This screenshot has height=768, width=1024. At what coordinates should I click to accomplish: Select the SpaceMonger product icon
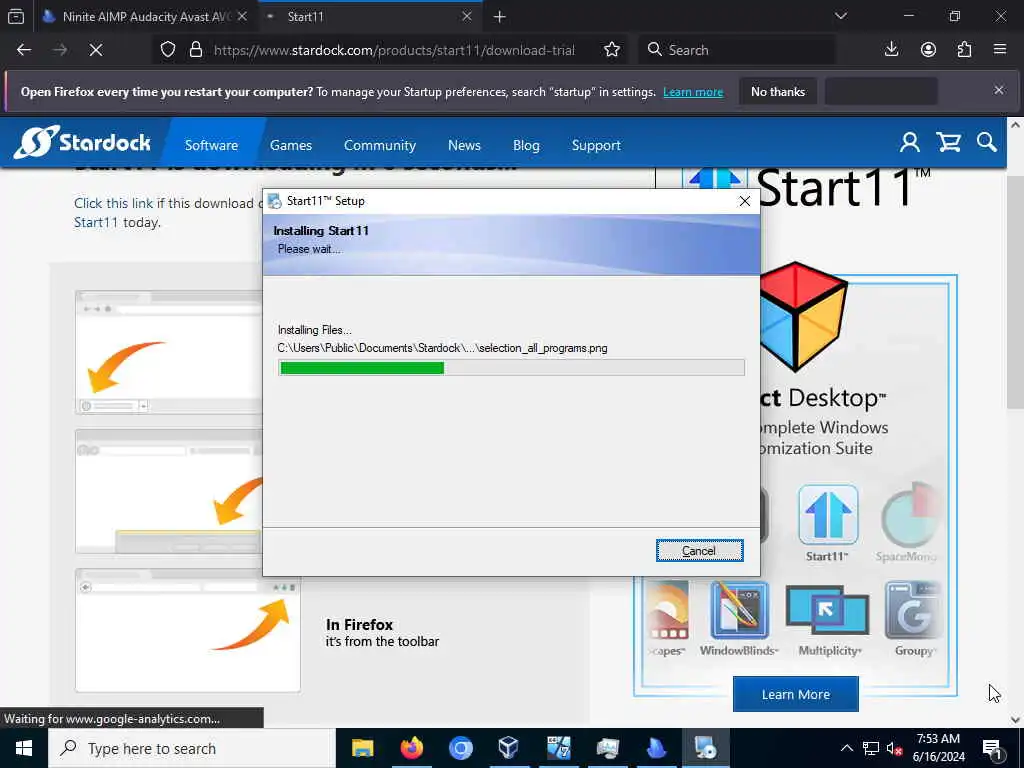[909, 522]
